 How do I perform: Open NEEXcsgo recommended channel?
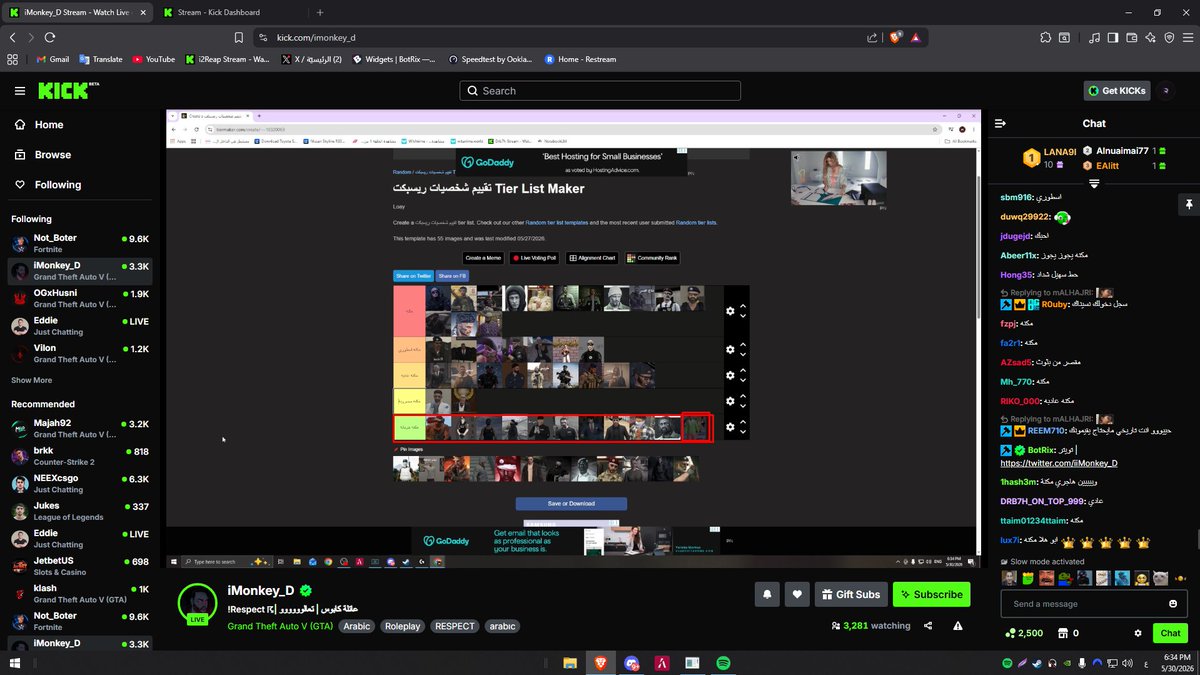pyautogui.click(x=80, y=484)
